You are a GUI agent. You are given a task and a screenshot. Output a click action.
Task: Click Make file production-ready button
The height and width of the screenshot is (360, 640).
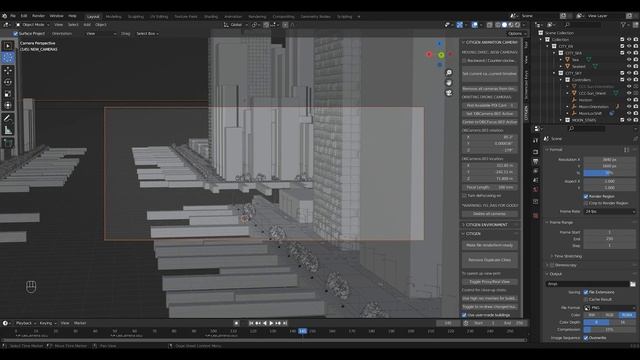point(490,245)
